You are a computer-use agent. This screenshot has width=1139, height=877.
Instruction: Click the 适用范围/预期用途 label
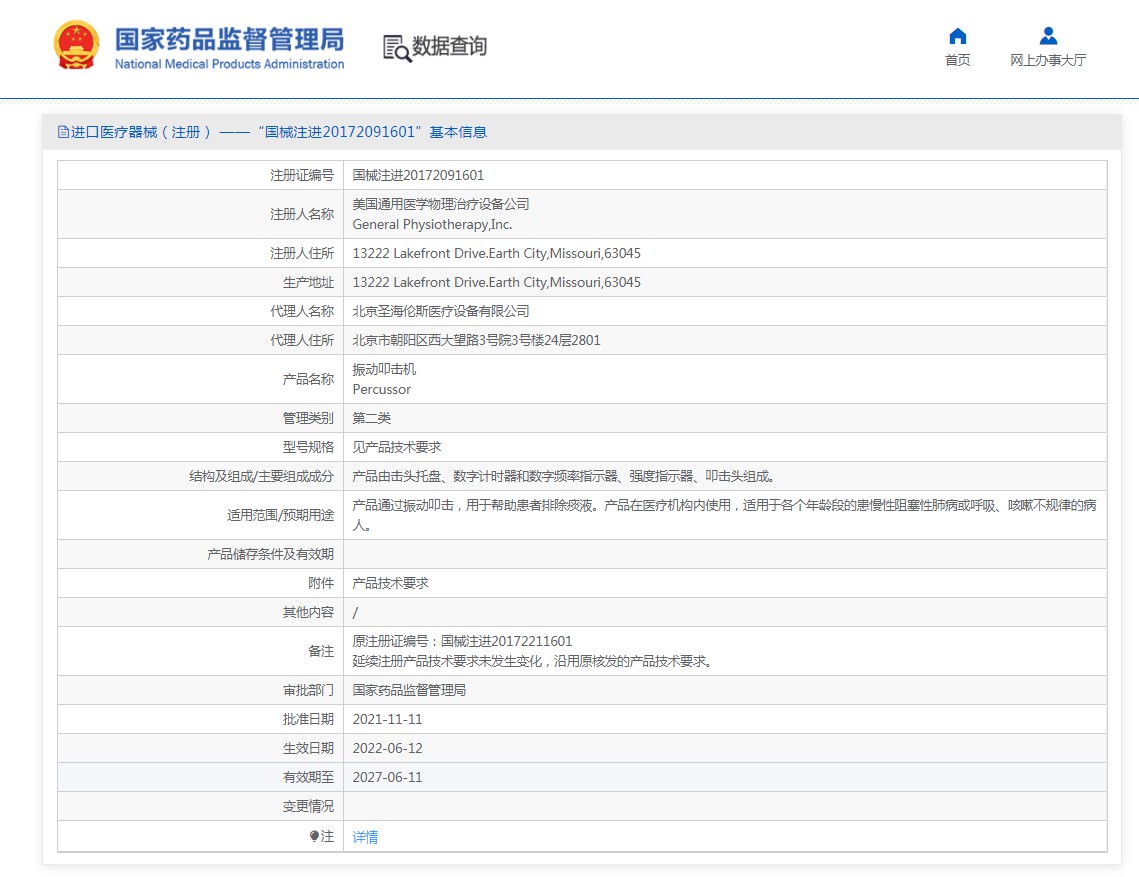click(280, 515)
